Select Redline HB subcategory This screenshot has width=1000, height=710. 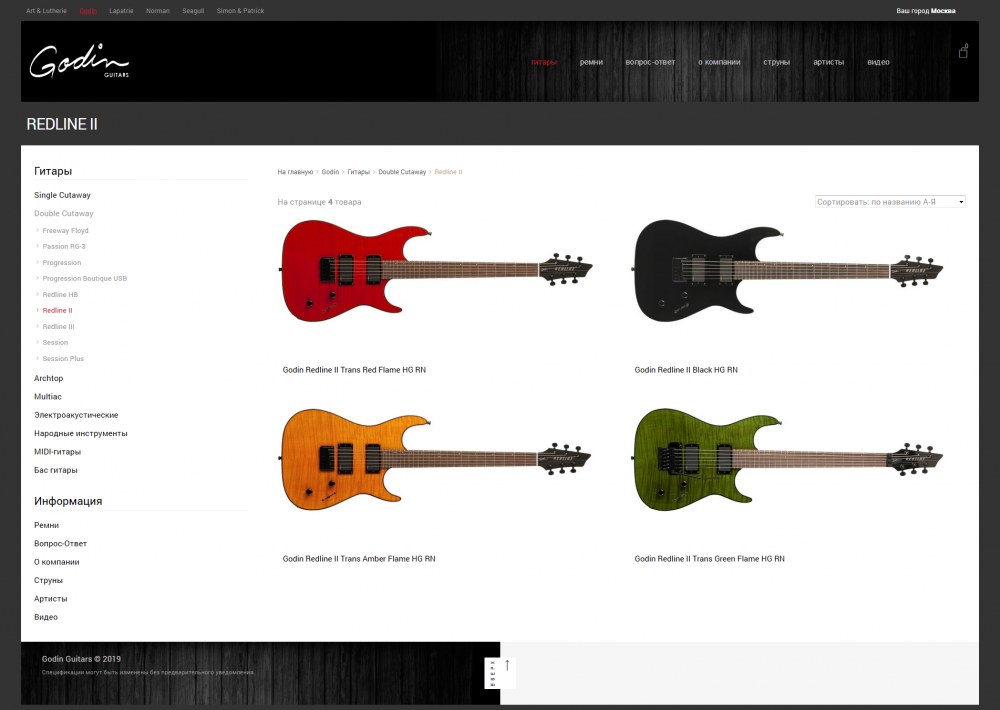[x=60, y=295]
